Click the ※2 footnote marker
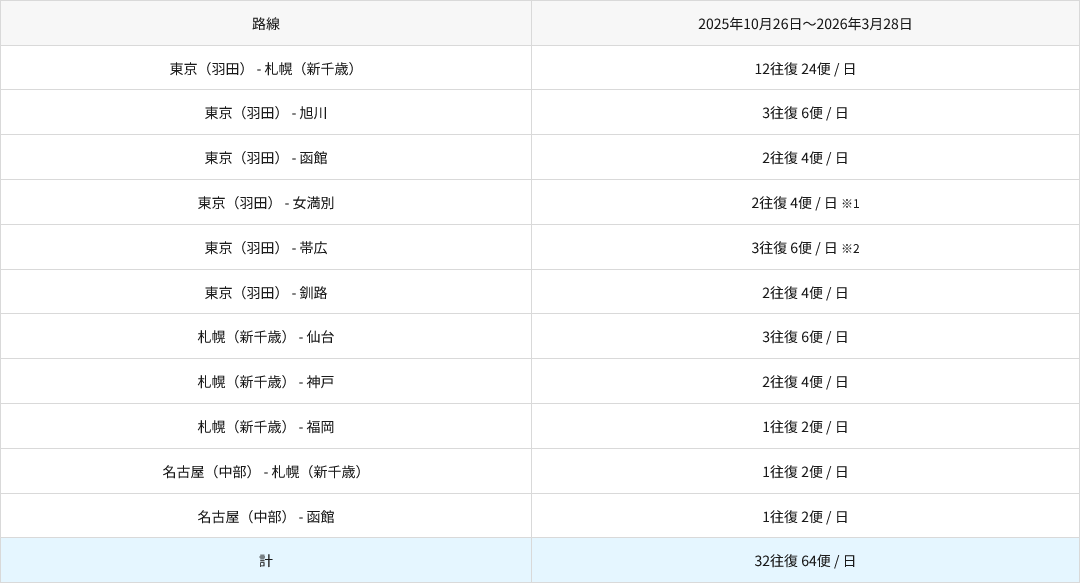The height and width of the screenshot is (583, 1080). [x=850, y=249]
